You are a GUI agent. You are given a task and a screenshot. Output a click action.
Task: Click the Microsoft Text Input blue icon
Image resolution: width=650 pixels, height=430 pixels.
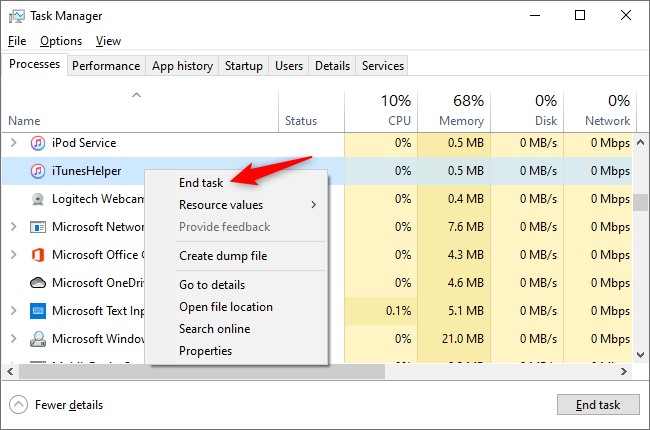(38, 311)
